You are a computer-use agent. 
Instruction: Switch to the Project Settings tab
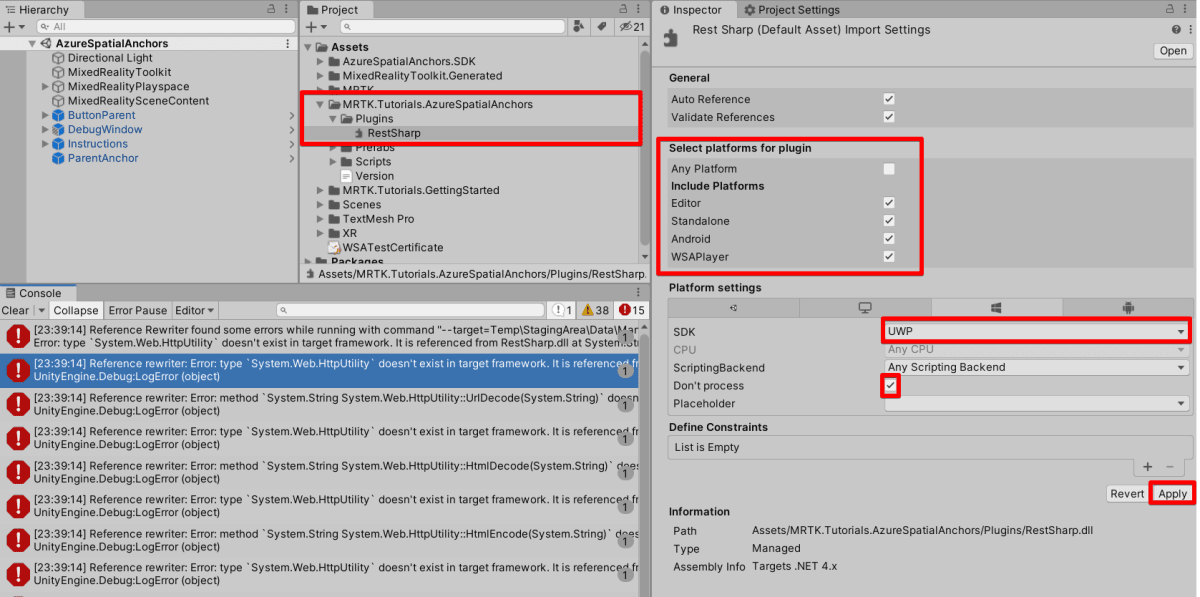[792, 9]
